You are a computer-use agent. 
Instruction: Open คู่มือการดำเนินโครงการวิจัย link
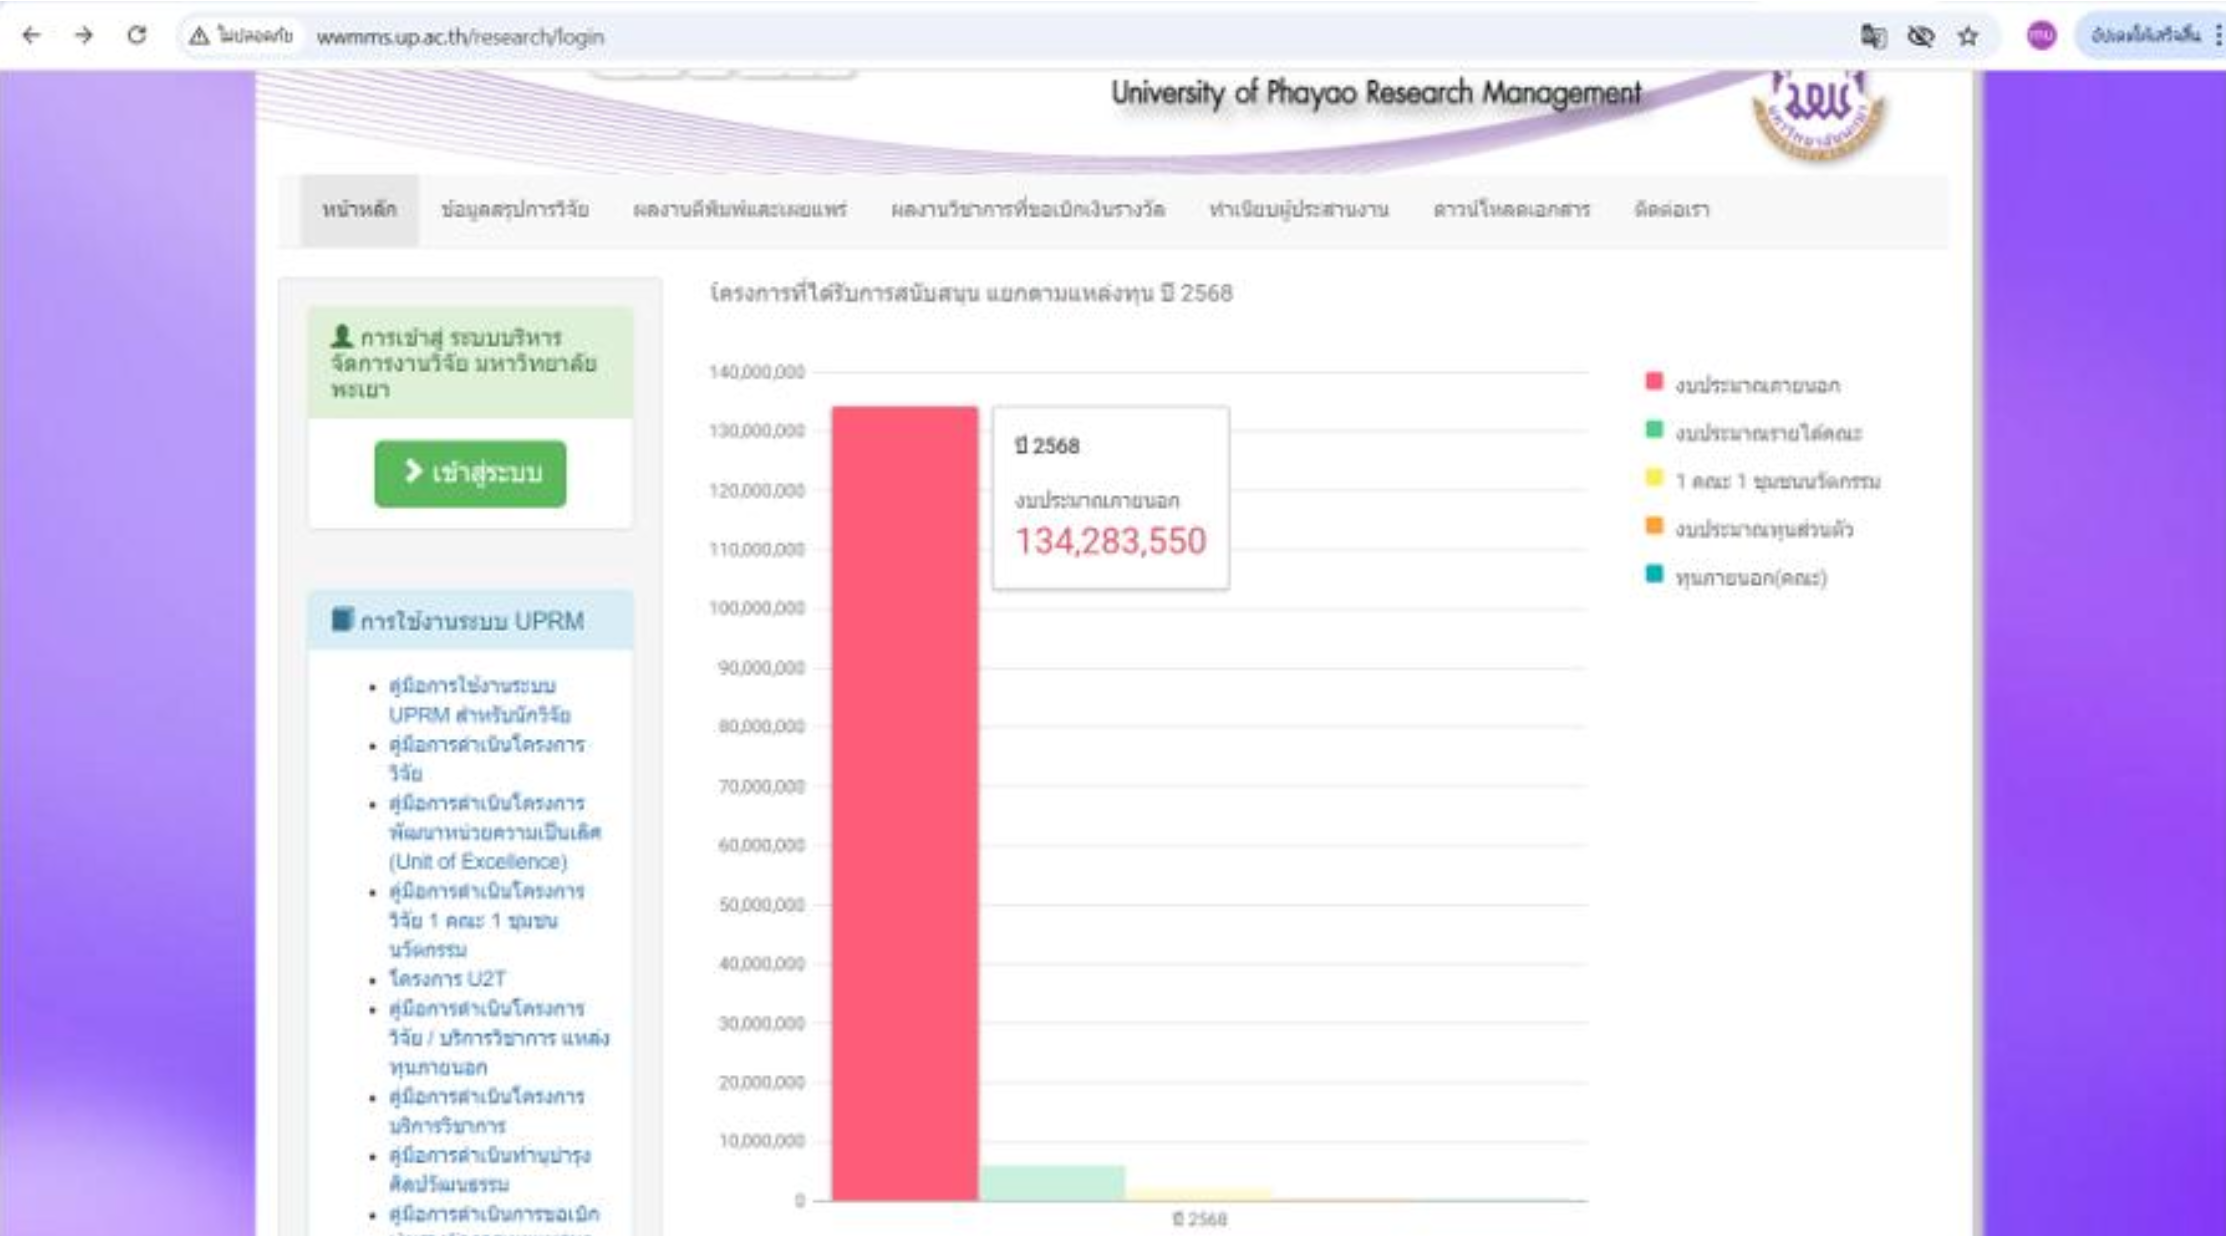coord(486,759)
